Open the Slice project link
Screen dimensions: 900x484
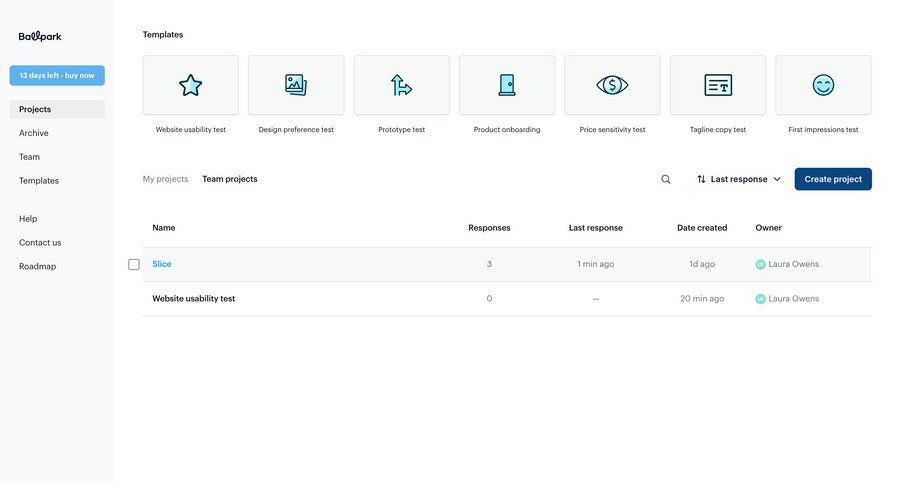(x=162, y=264)
